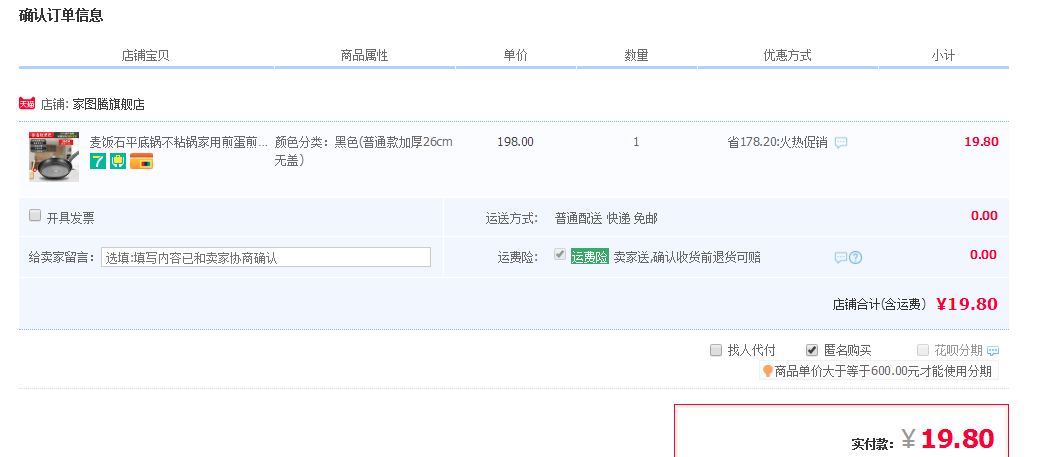Viewport: 1037px width, 457px height.
Task: Click the 普通配送 快递 免邮 shipping text
Action: tap(606, 219)
